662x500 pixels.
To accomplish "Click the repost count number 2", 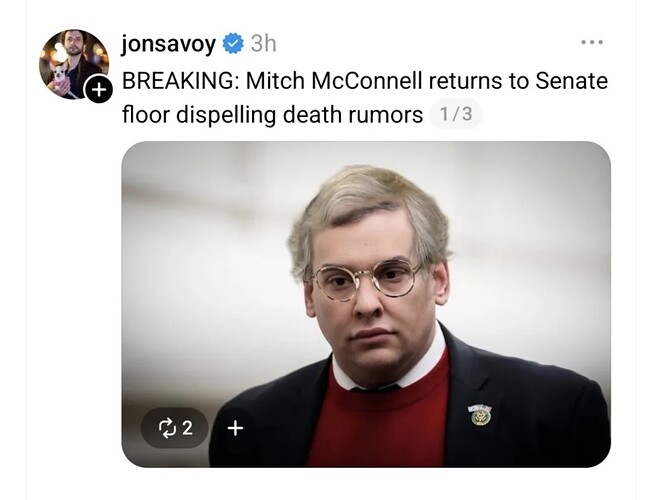I will 187,428.
